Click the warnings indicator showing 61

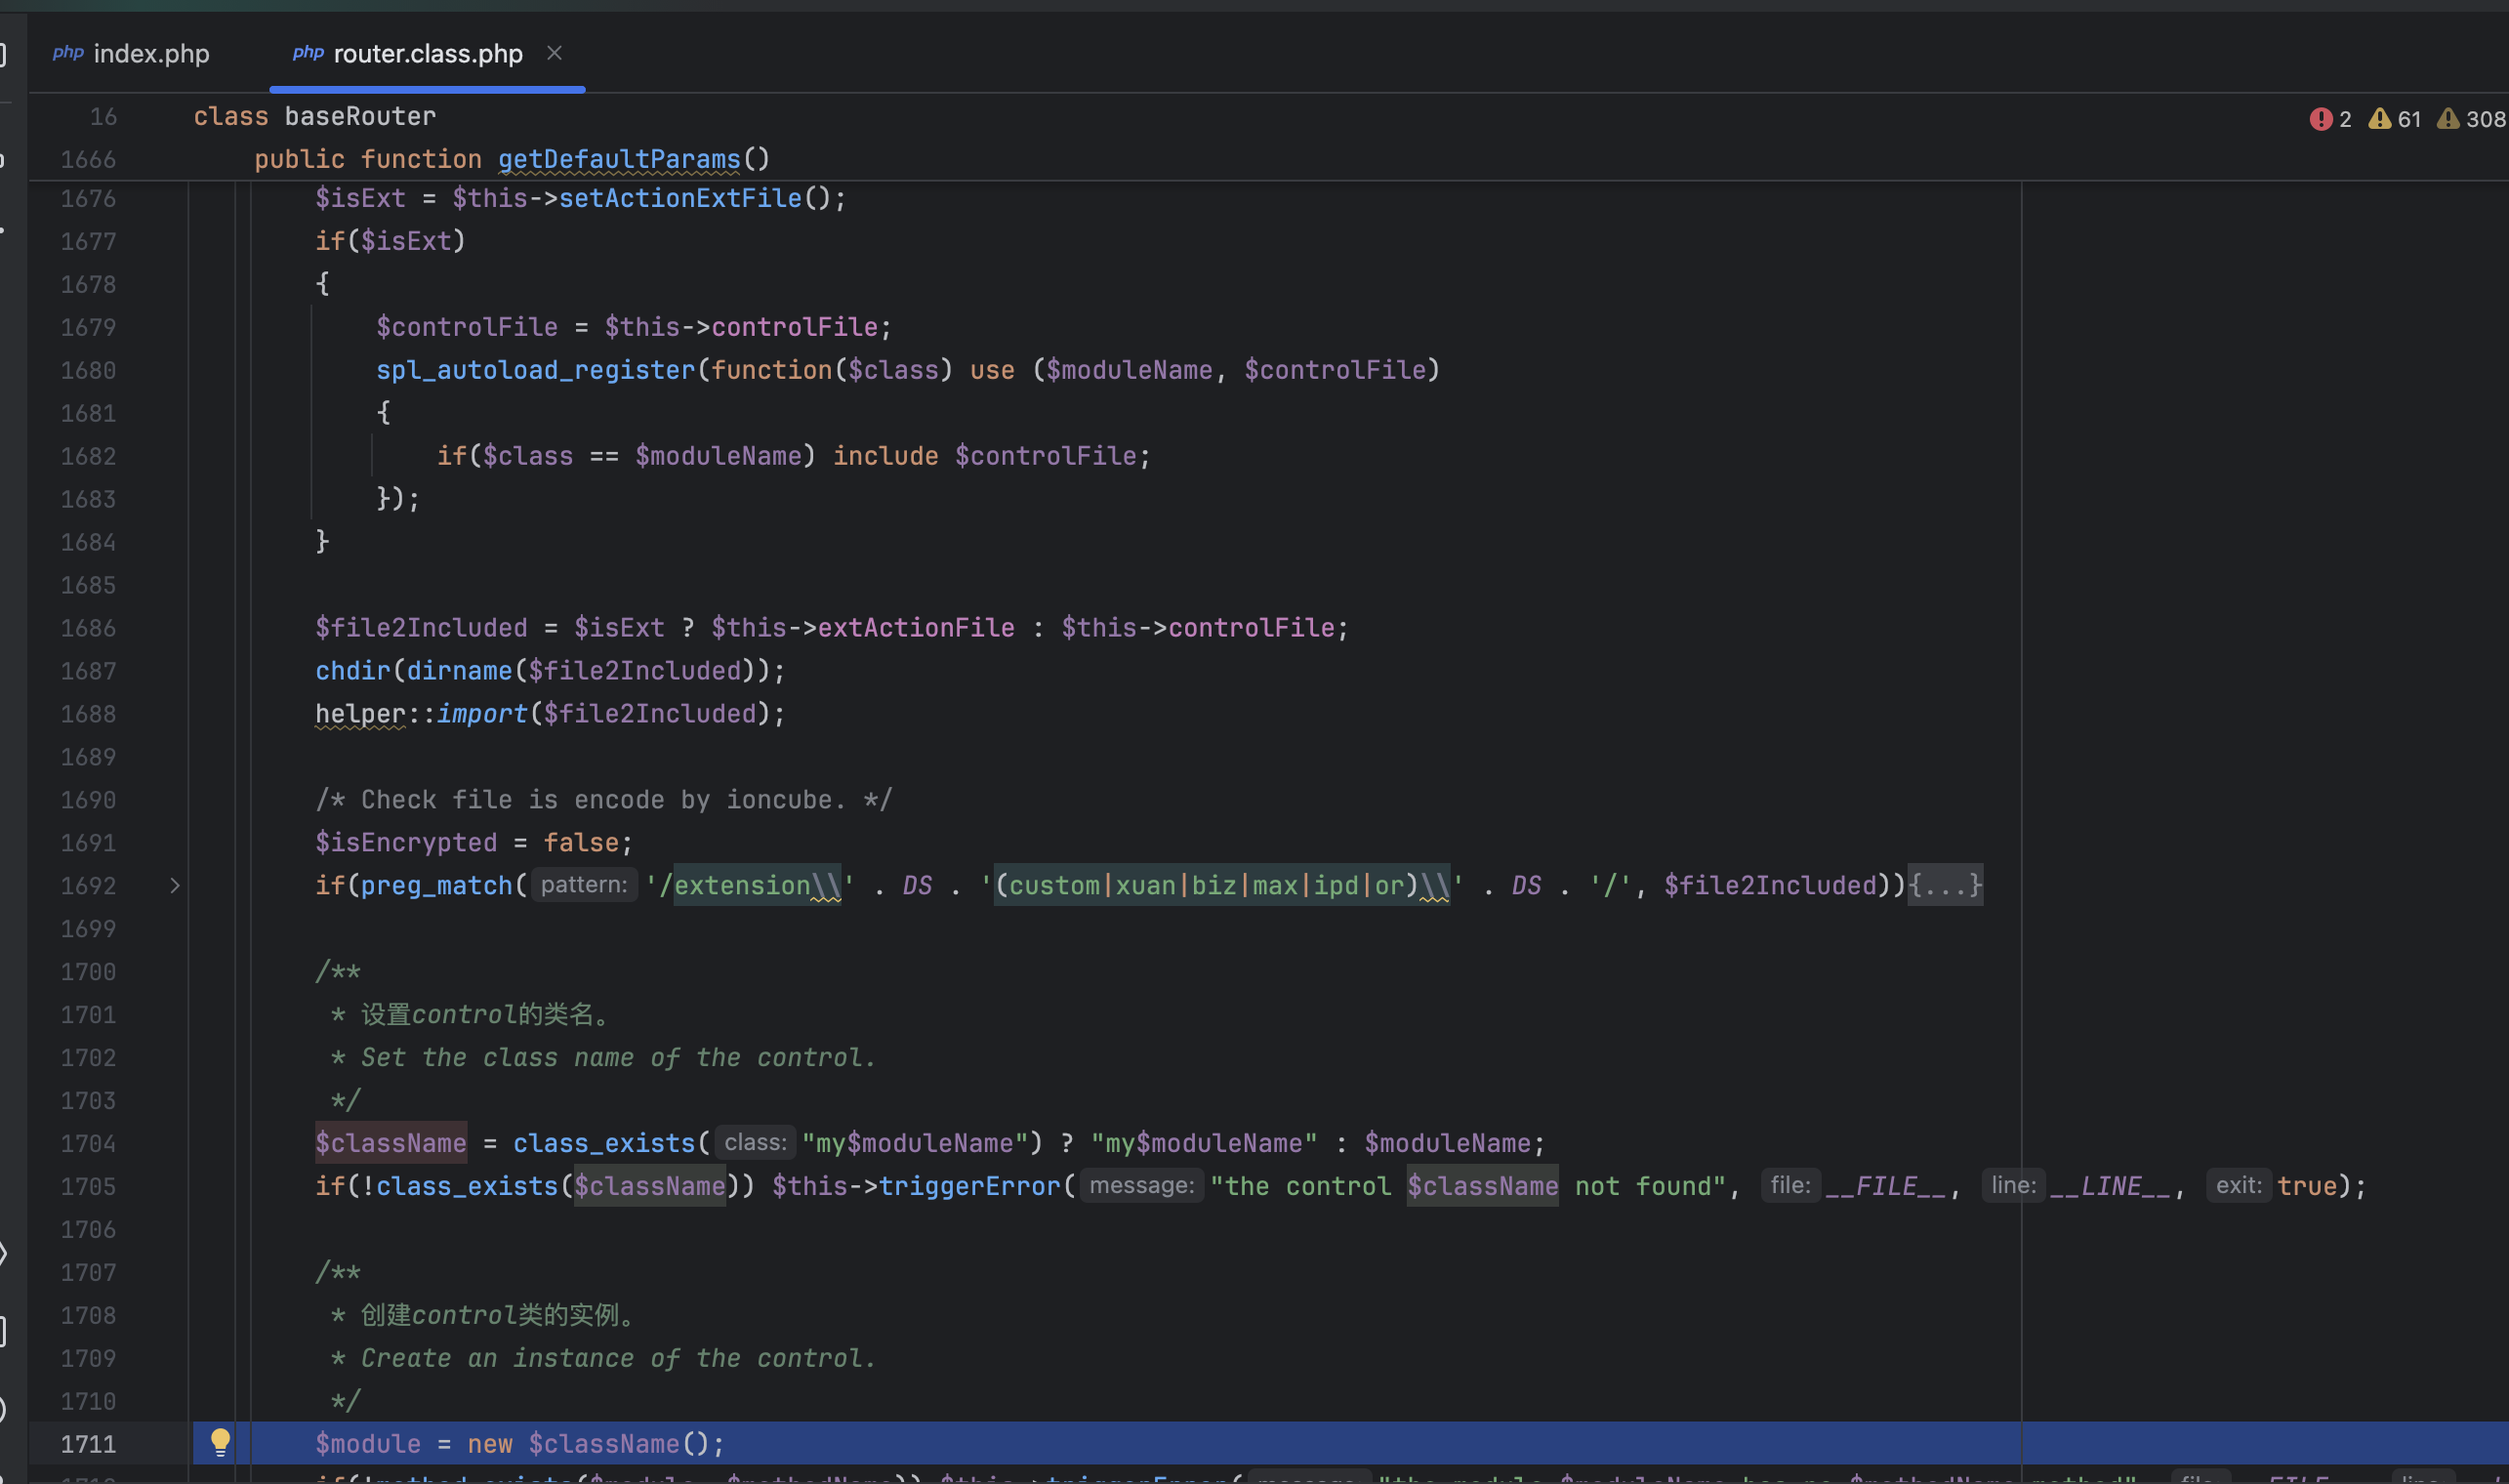point(2394,119)
